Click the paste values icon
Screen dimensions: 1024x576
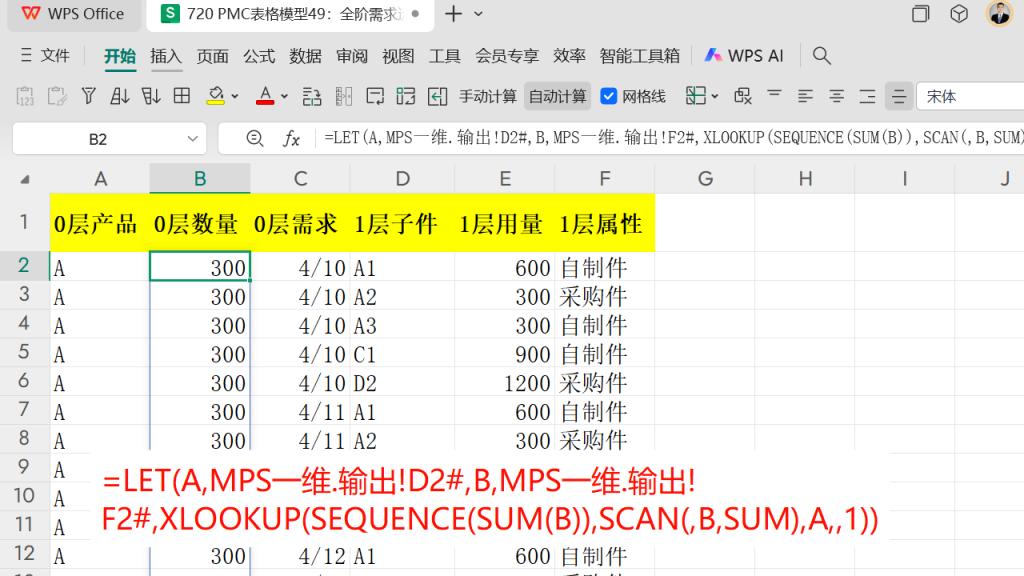tap(25, 97)
